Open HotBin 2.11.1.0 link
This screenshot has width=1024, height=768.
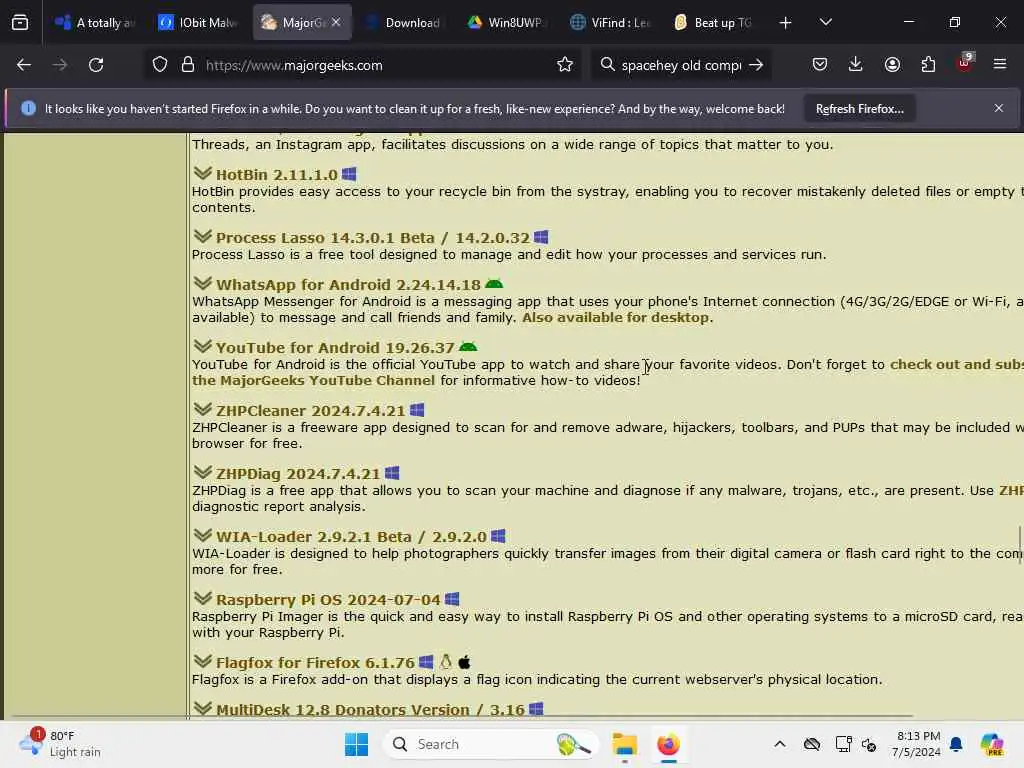click(277, 175)
